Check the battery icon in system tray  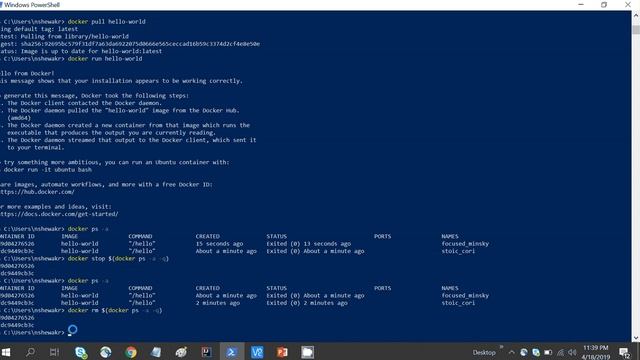pyautogui.click(x=548, y=352)
